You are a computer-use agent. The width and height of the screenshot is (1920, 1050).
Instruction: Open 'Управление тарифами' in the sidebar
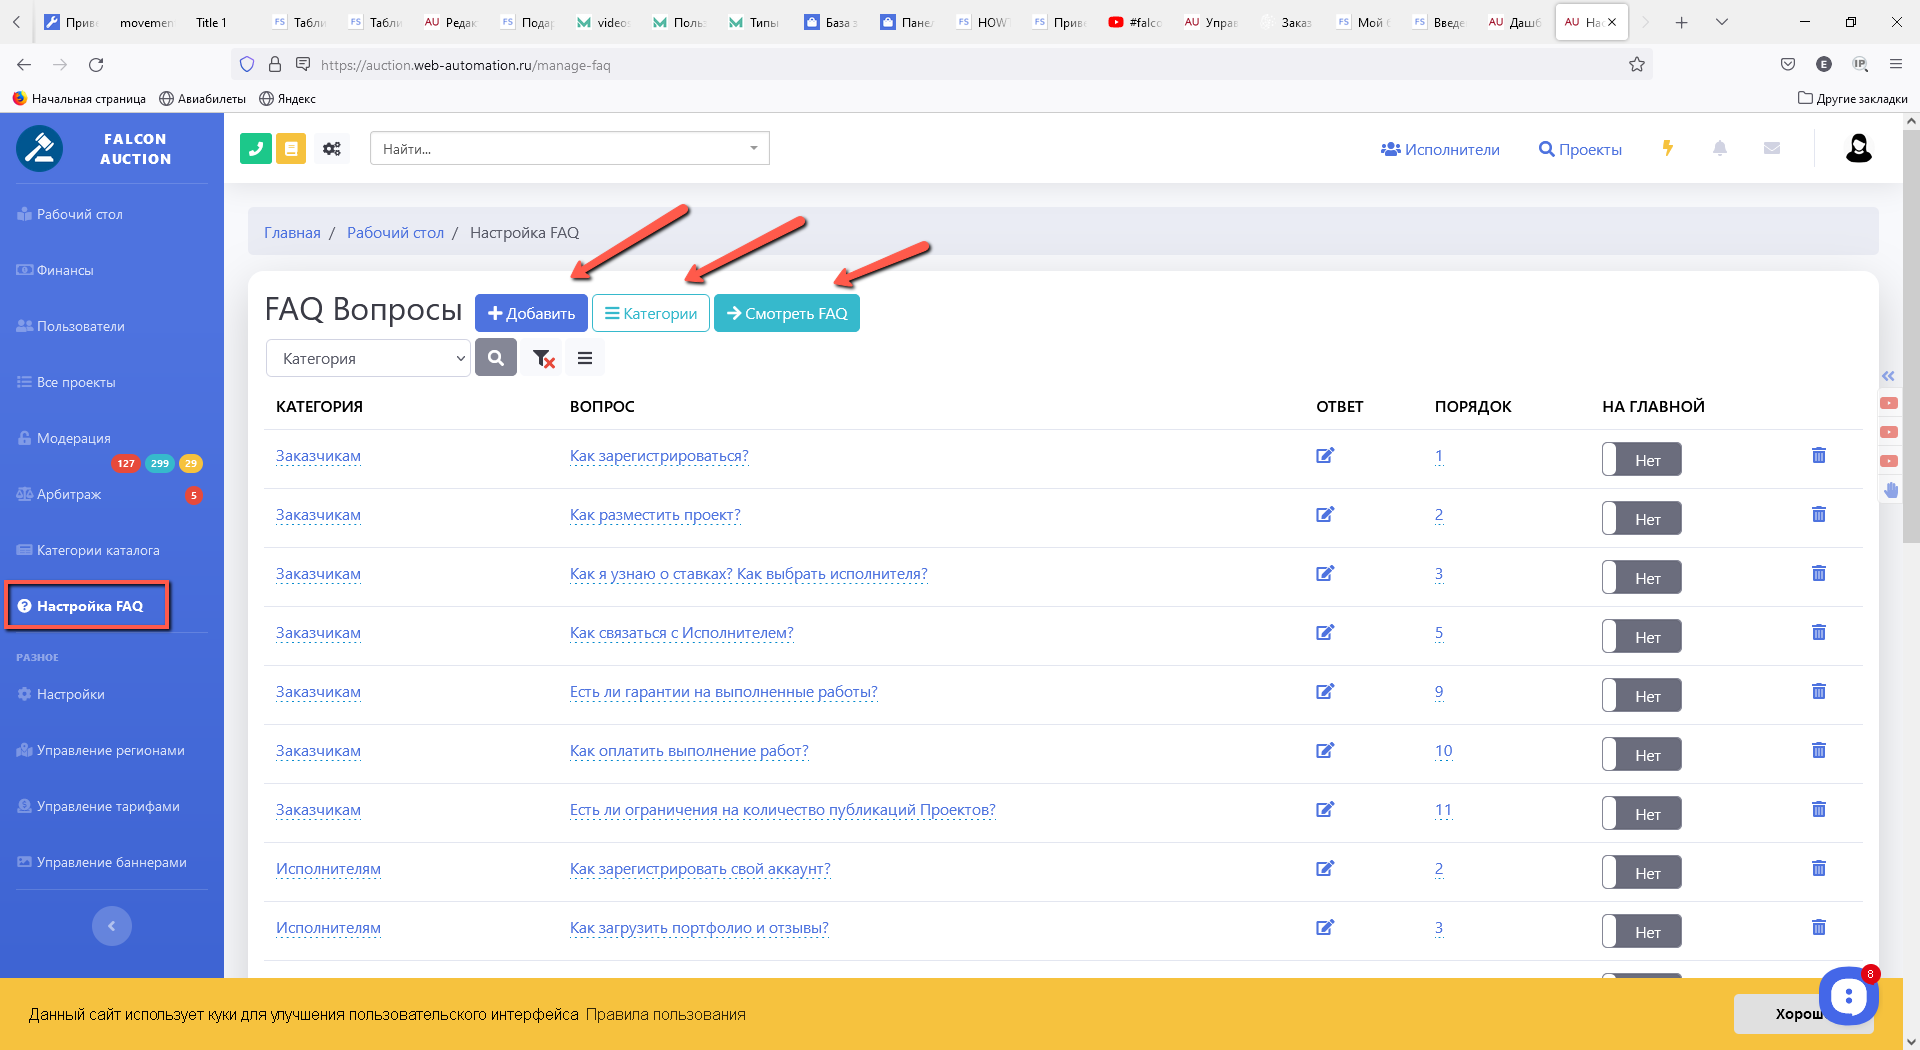point(108,806)
